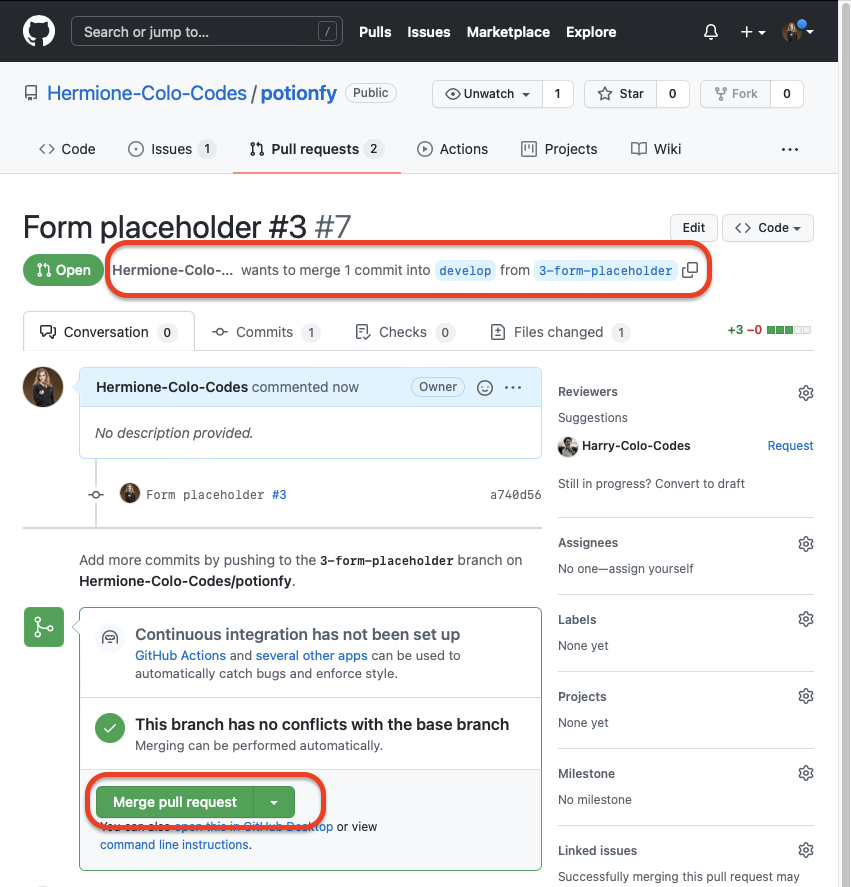Viewport: 851px width, 887px height.
Task: Click the Merge pull request button
Action: point(175,802)
